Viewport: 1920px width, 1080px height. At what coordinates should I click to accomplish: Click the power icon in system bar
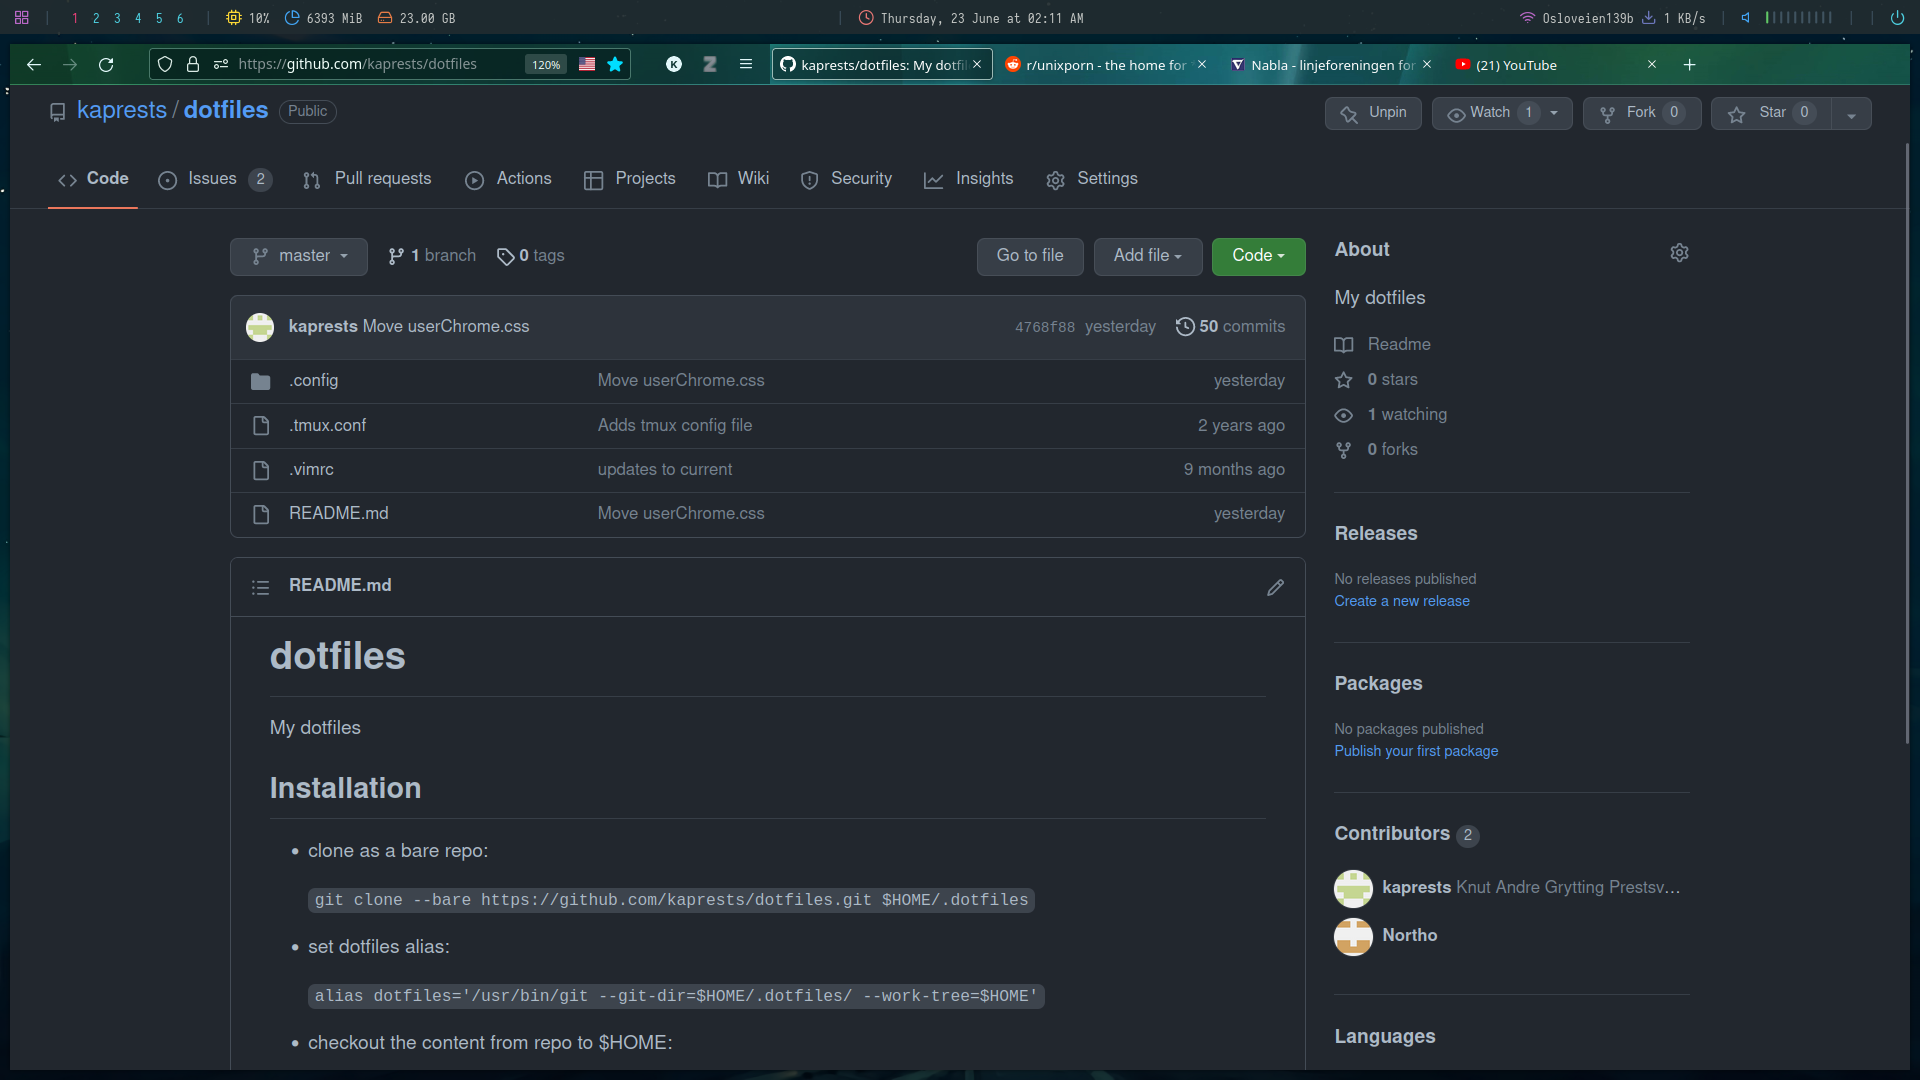coord(1897,18)
